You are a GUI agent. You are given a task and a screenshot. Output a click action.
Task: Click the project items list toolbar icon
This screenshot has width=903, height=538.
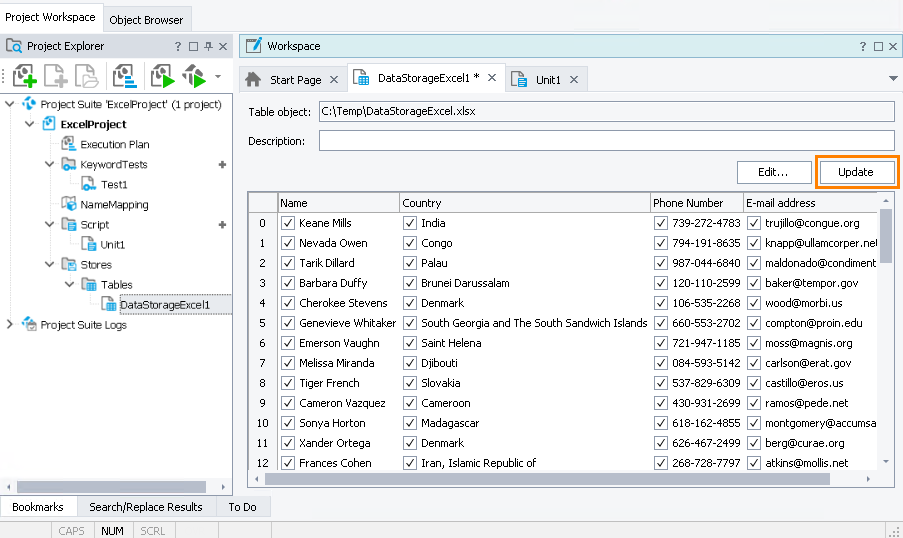point(125,76)
